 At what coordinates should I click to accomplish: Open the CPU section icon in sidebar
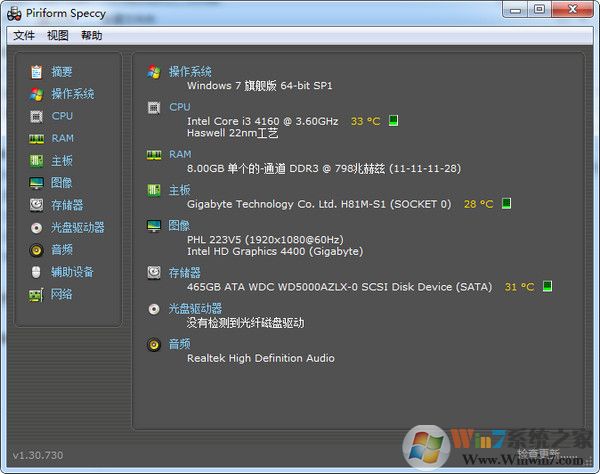coord(37,116)
